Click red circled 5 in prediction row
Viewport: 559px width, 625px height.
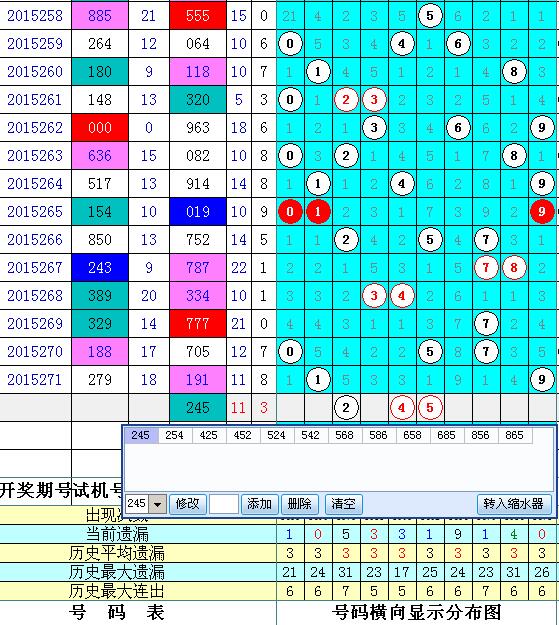430,408
